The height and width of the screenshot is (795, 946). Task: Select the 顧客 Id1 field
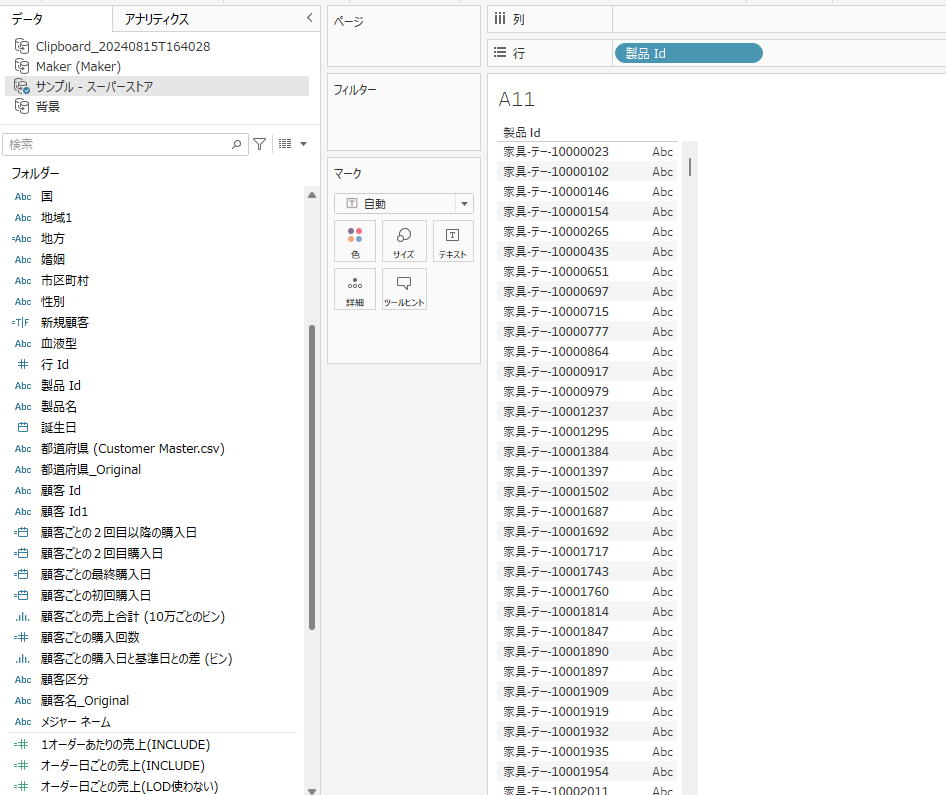click(64, 512)
